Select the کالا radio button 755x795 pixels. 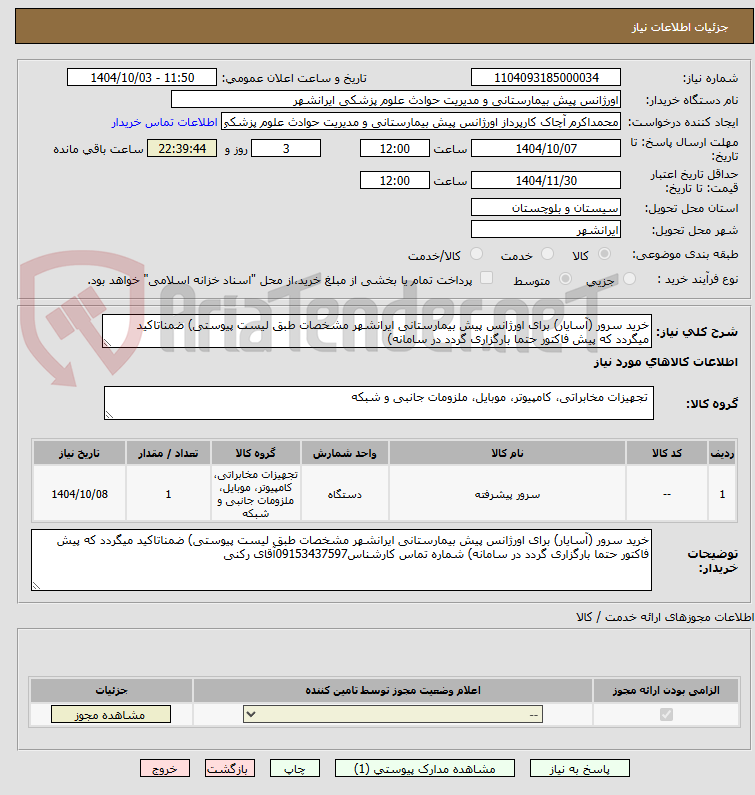coord(604,254)
